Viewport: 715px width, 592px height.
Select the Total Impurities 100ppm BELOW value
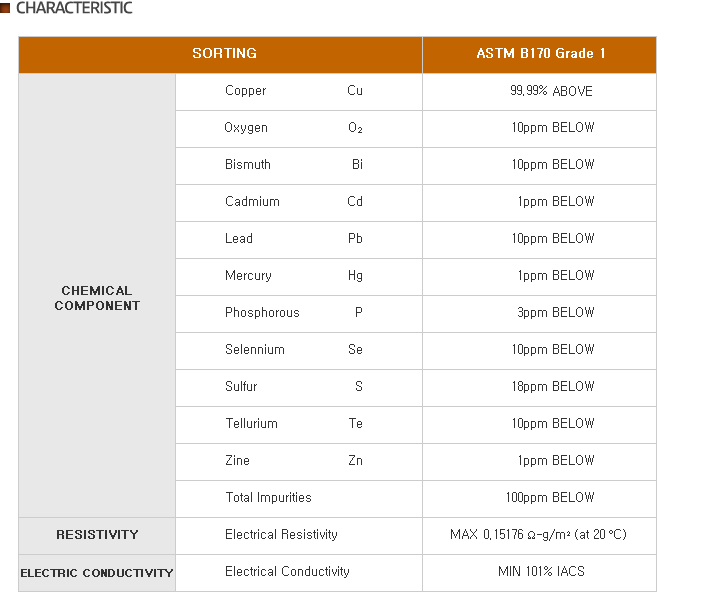[550, 498]
